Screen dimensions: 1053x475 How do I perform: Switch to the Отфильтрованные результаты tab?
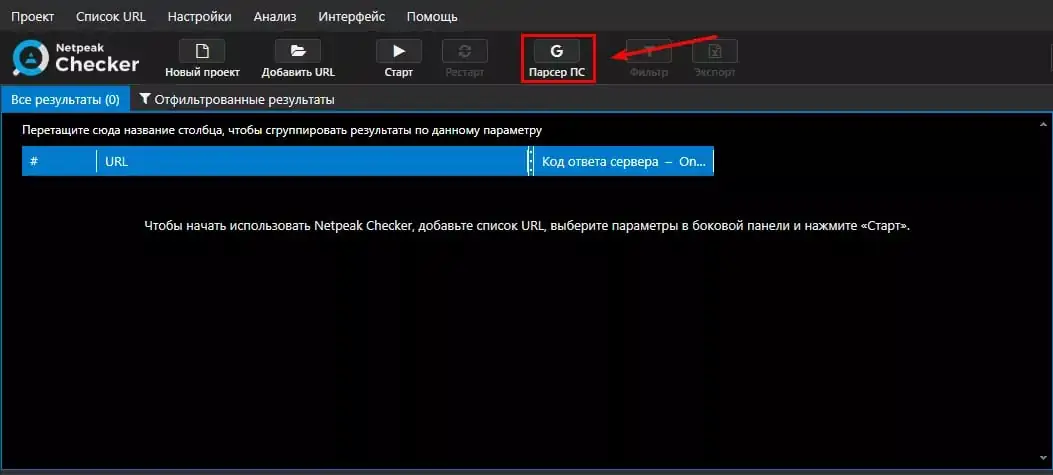[x=237, y=99]
